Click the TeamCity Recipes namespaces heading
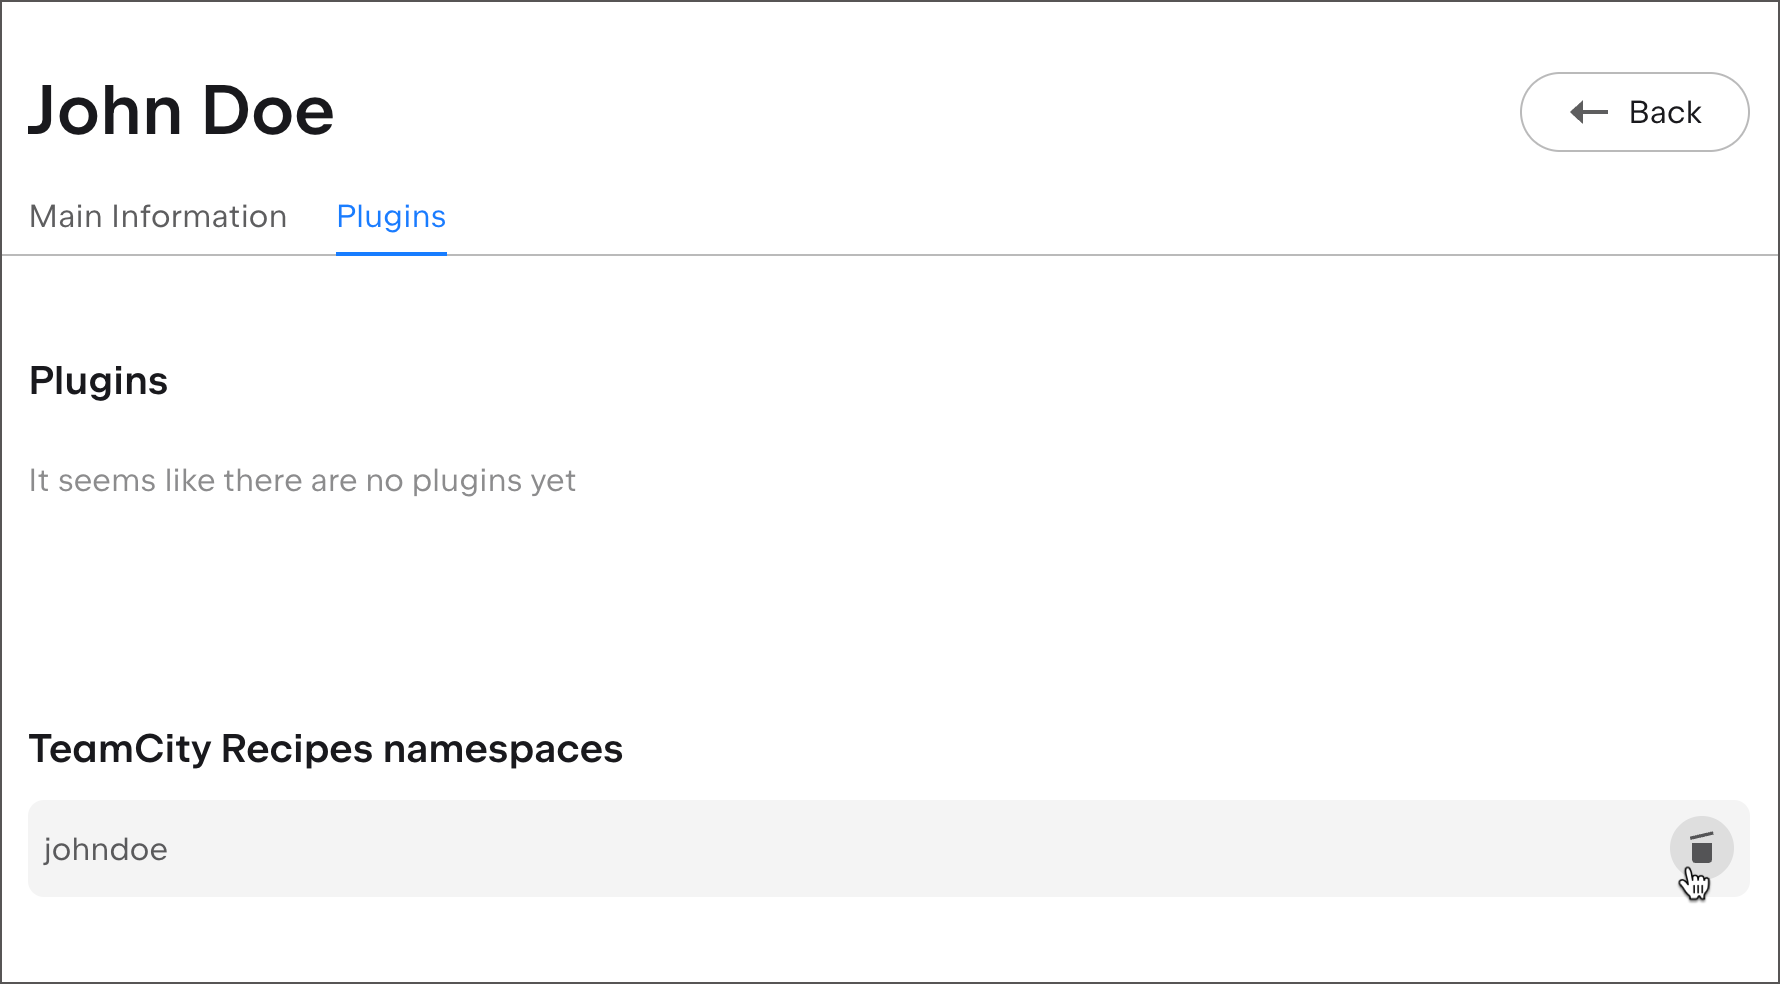The height and width of the screenshot is (984, 1780). coord(325,749)
